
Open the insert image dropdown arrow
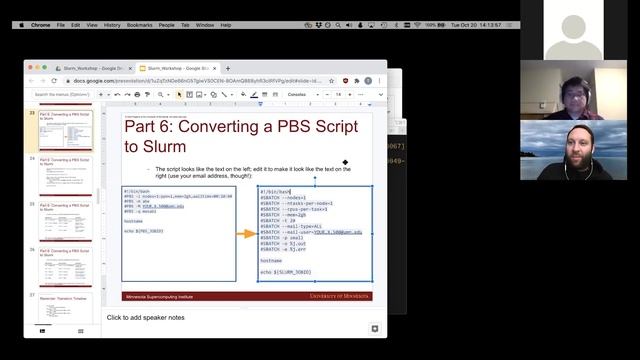(x=205, y=95)
